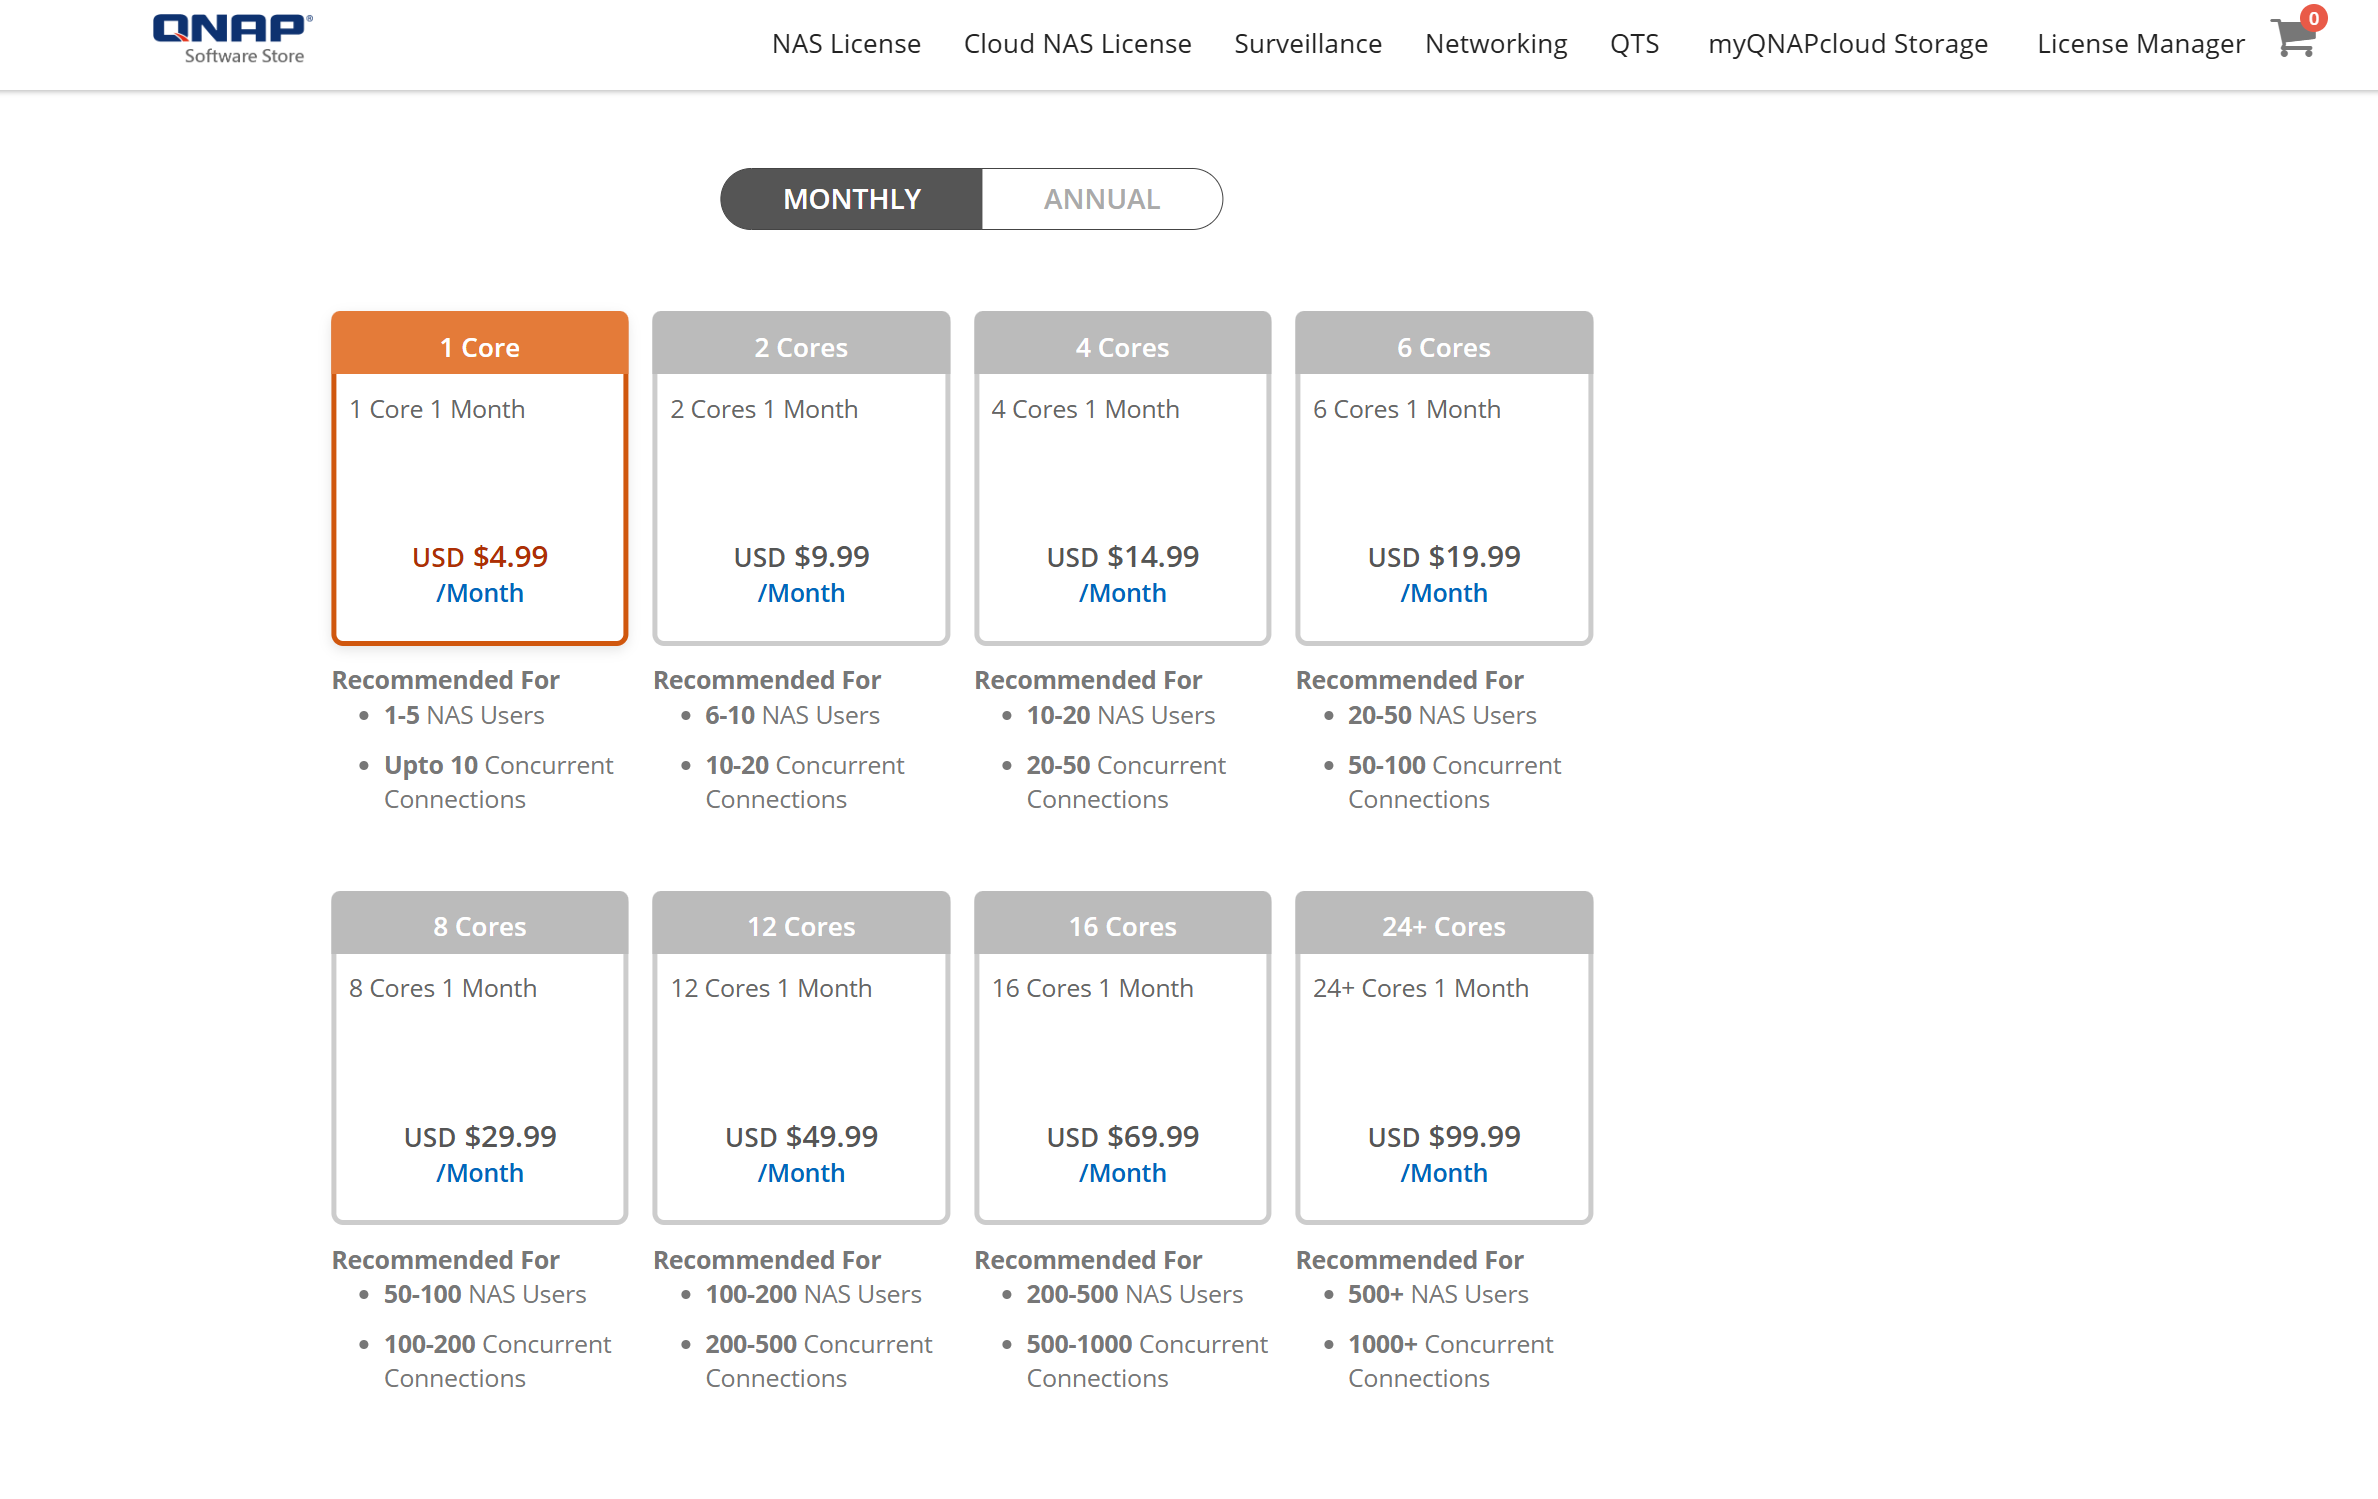Toggle to ANNUAL pricing view
Screen dimensions: 2378x1499
[1100, 197]
